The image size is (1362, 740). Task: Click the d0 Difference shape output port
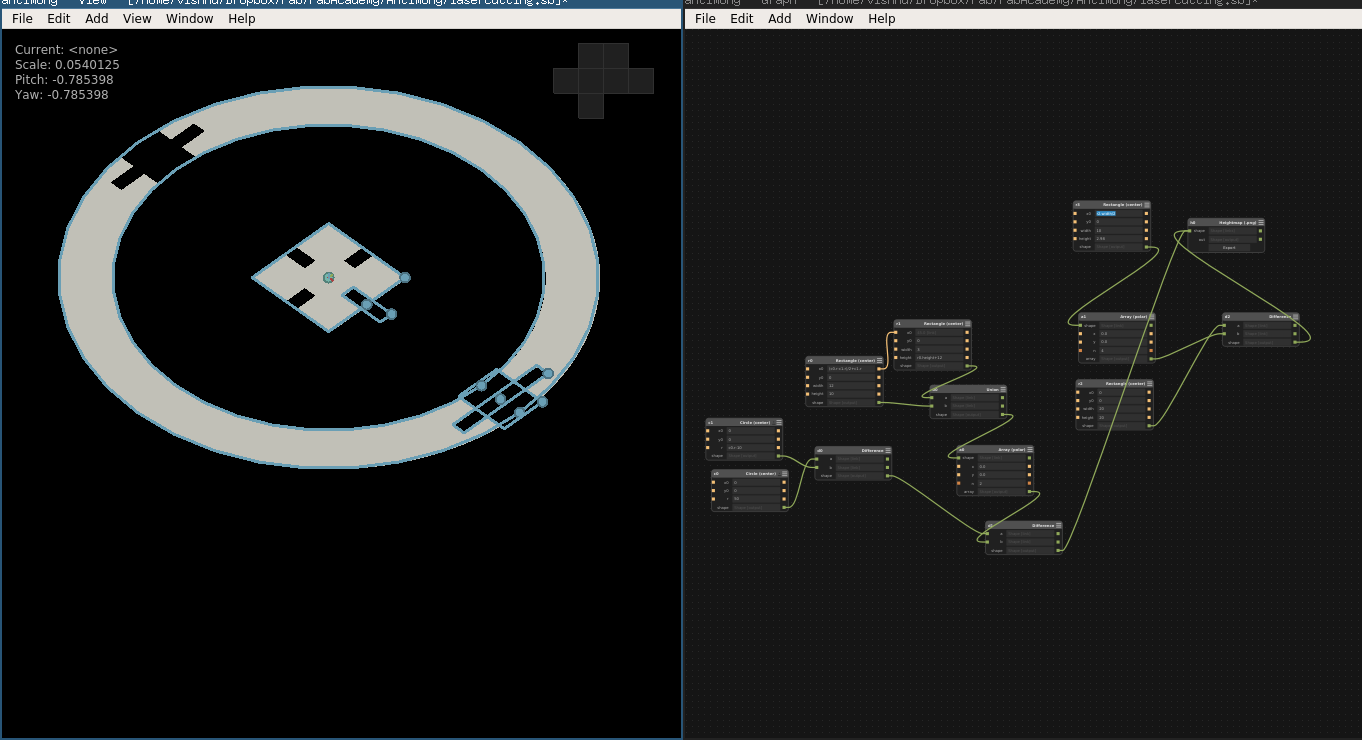pyautogui.click(x=887, y=476)
